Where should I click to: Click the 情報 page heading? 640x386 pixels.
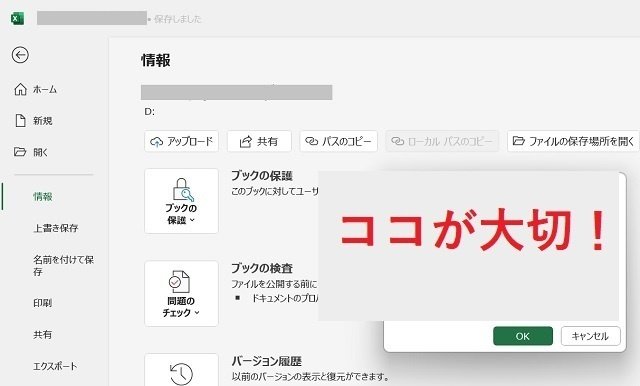click(156, 60)
